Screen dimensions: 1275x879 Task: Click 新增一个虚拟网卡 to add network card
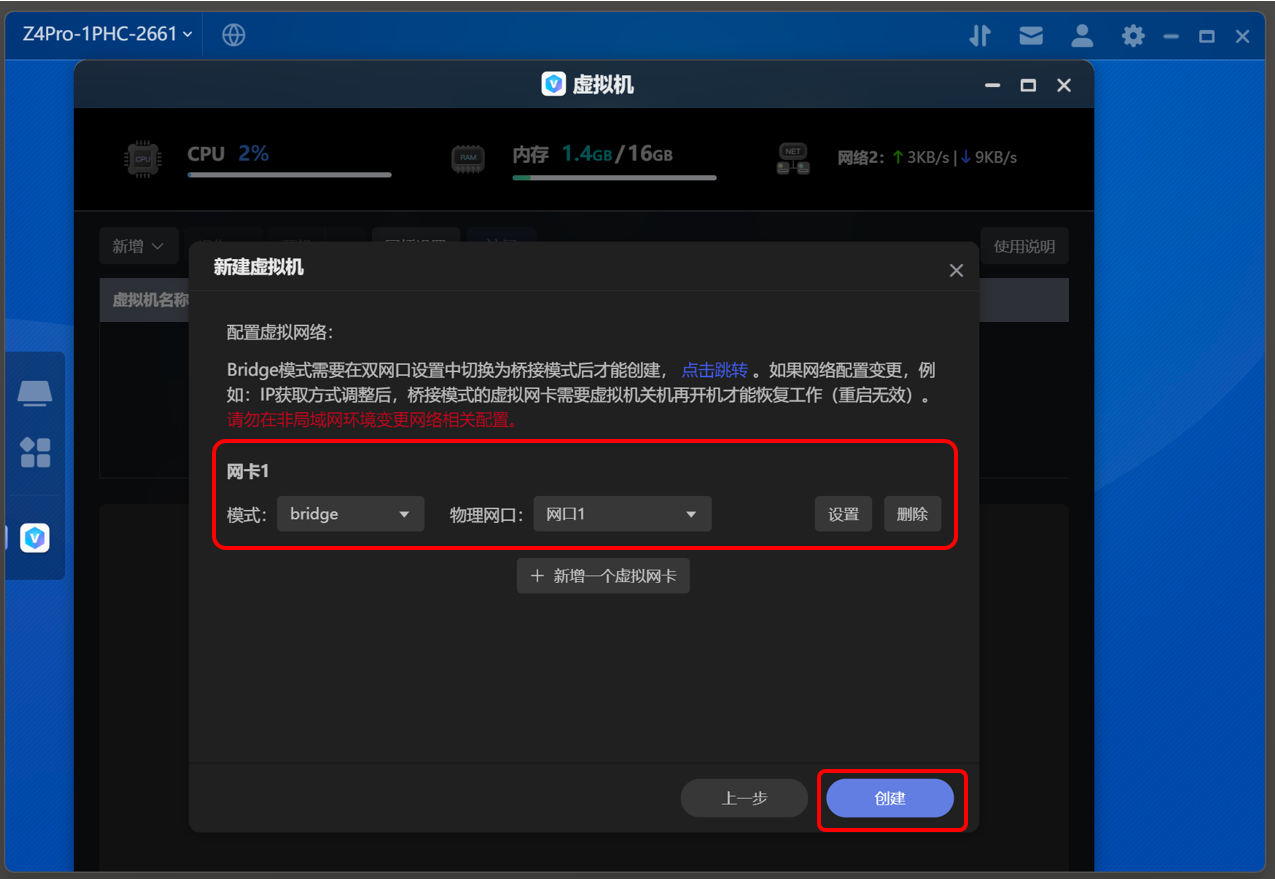[603, 575]
